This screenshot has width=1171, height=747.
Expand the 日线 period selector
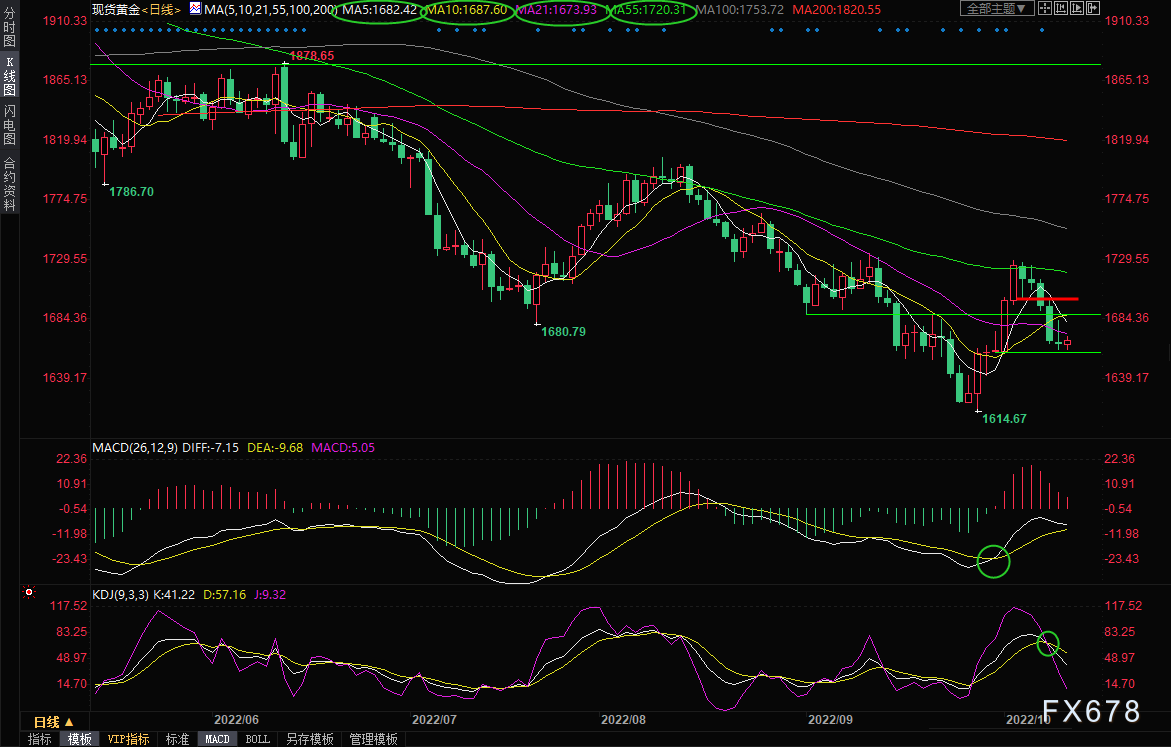54,722
